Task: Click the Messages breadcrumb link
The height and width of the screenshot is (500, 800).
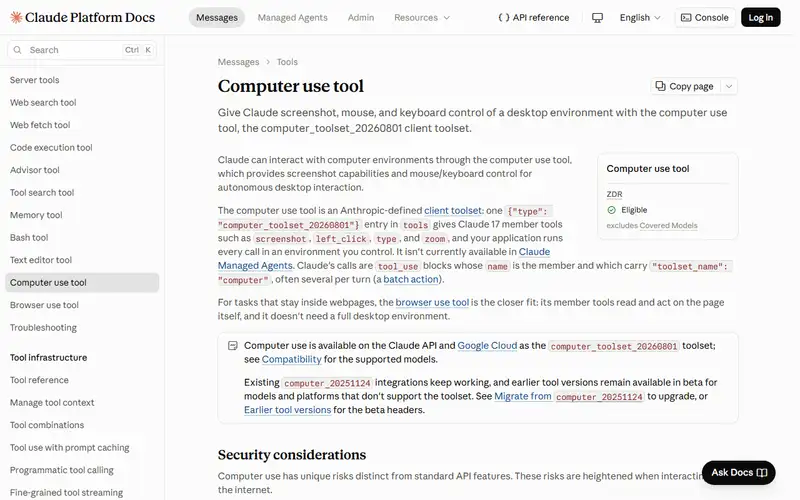Action: tap(238, 62)
